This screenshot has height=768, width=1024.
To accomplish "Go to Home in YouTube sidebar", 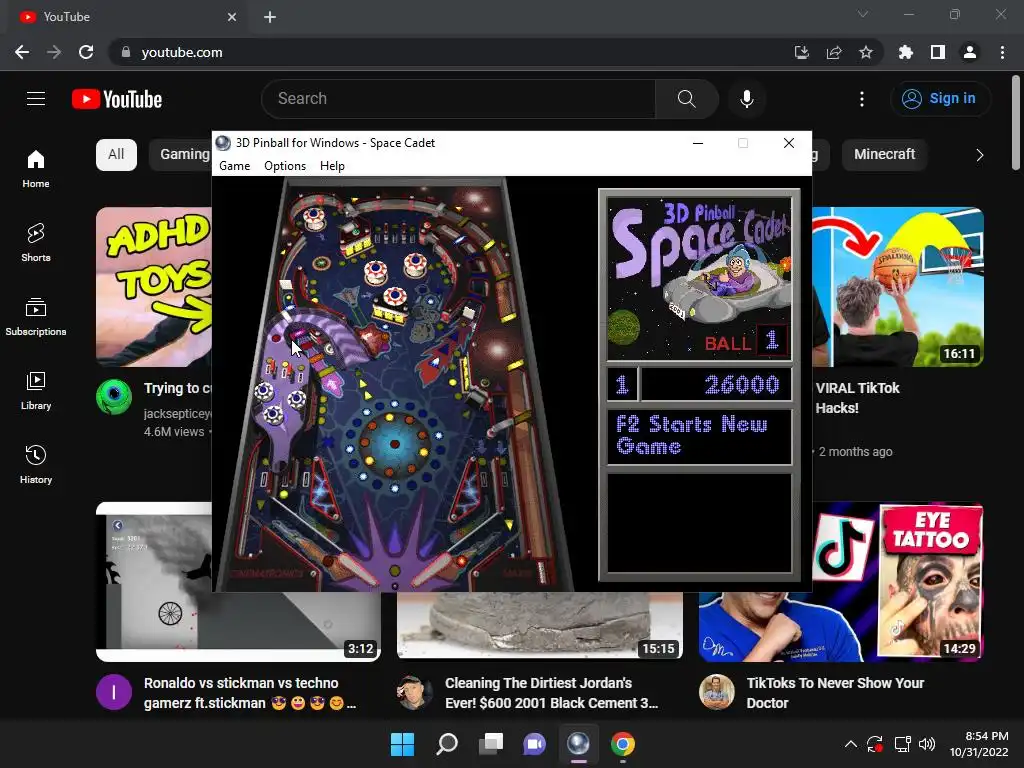I will point(36,168).
